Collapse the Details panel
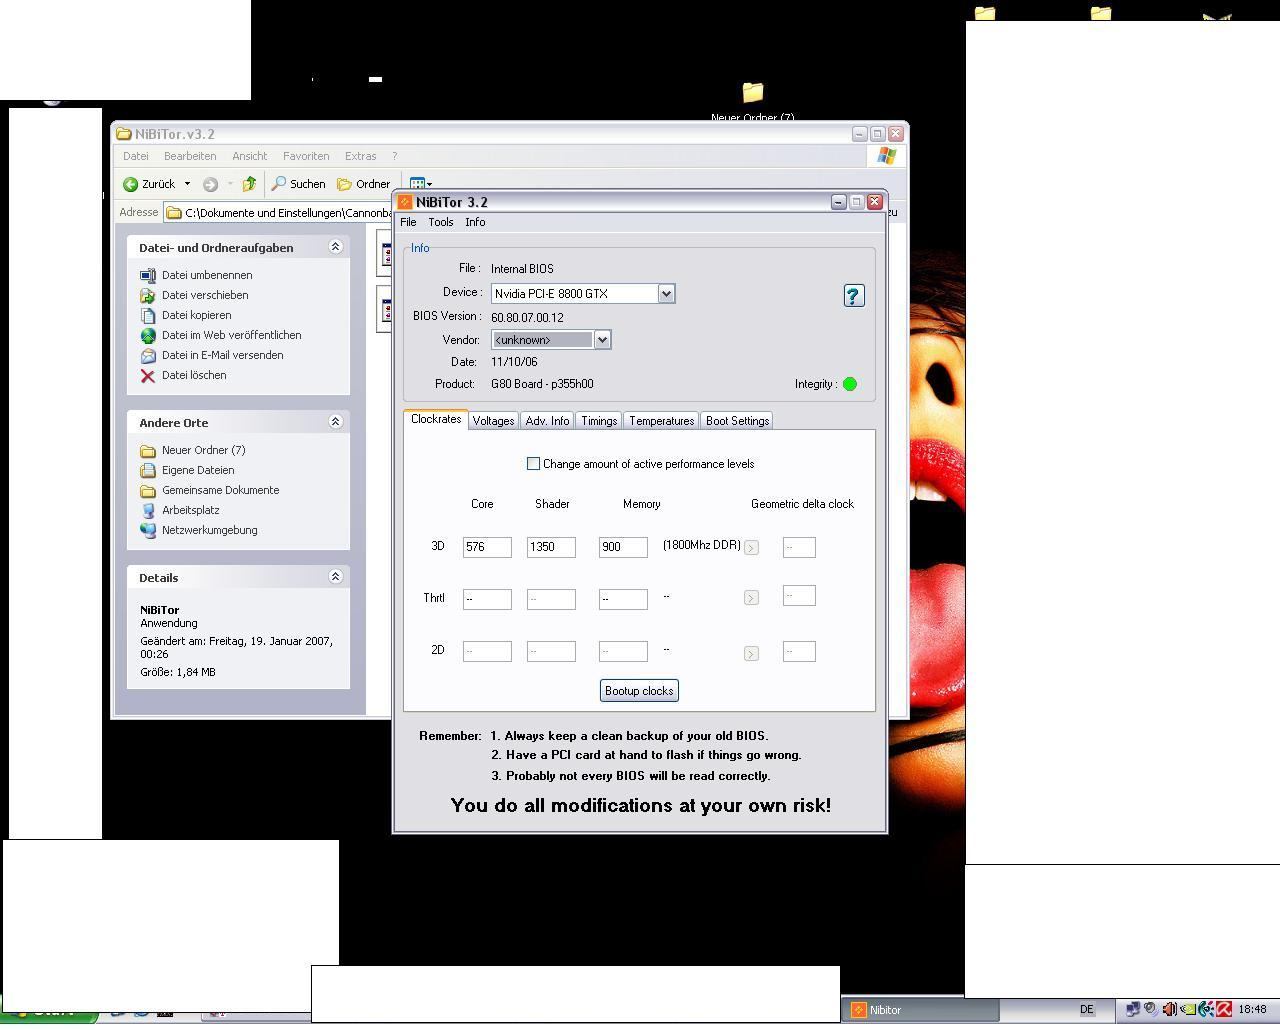 [x=335, y=577]
